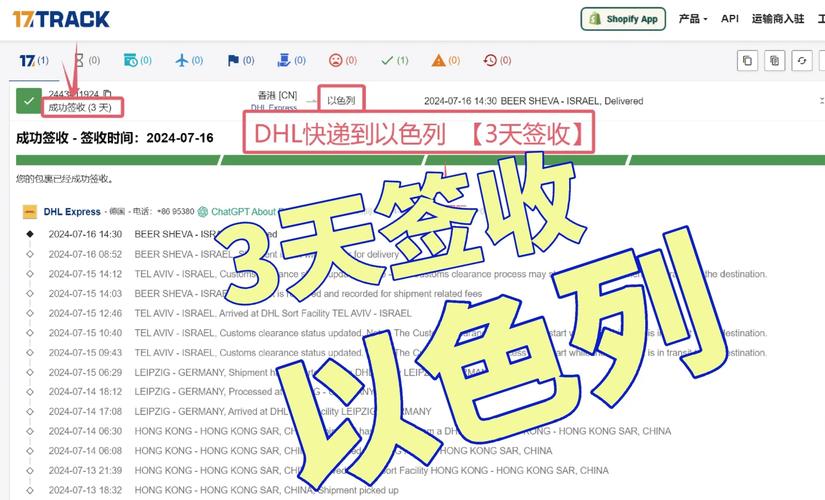The height and width of the screenshot is (500, 825).
Task: Click the 2024-07-15 14:03 BEER SHEVA row
Action: (x=265, y=294)
